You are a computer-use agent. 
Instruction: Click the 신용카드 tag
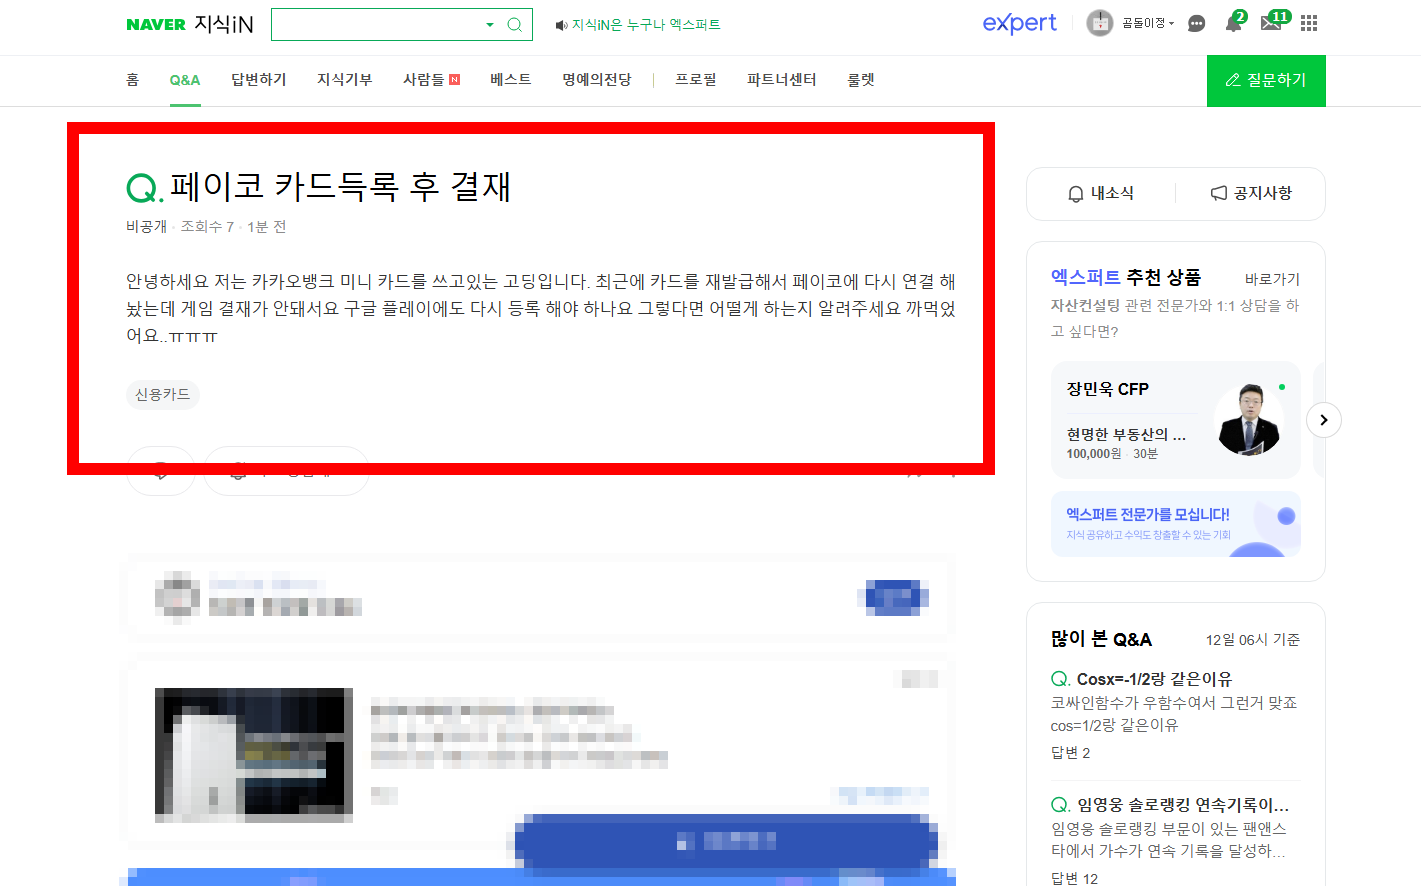(x=163, y=395)
